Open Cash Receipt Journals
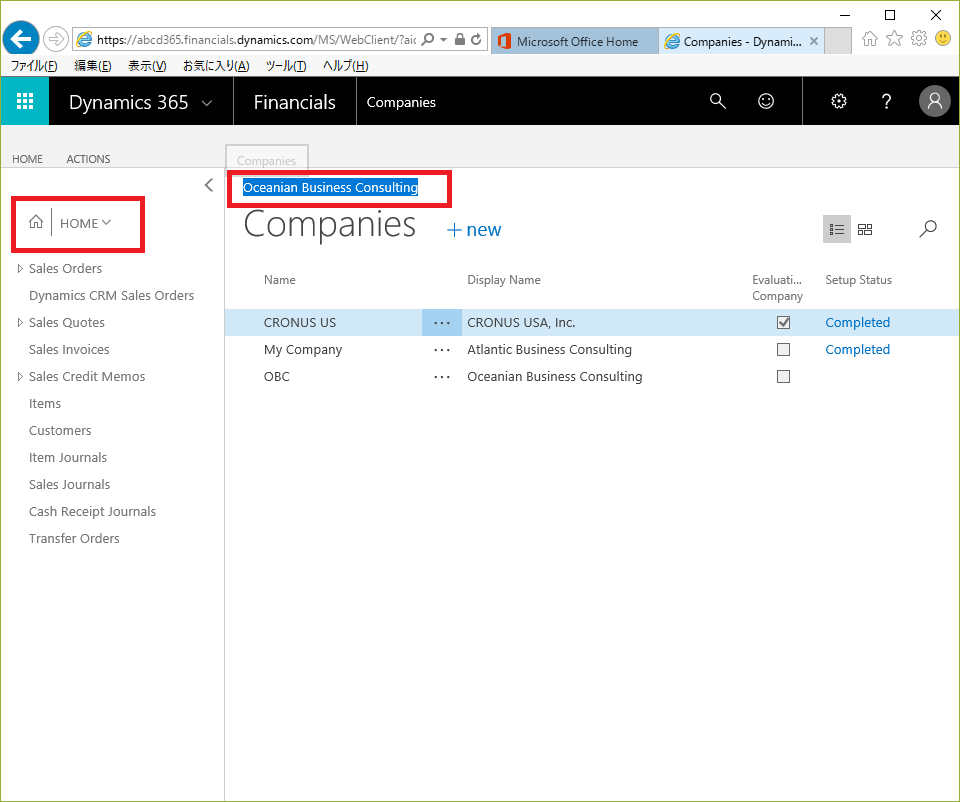Viewport: 960px width, 802px height. point(92,511)
